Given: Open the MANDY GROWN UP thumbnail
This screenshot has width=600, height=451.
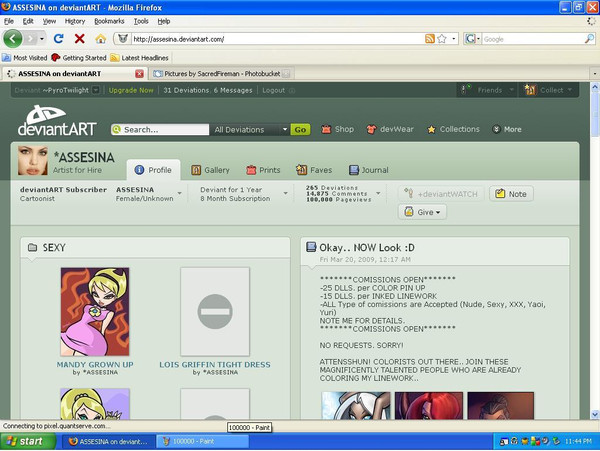Looking at the screenshot, I should pyautogui.click(x=95, y=312).
